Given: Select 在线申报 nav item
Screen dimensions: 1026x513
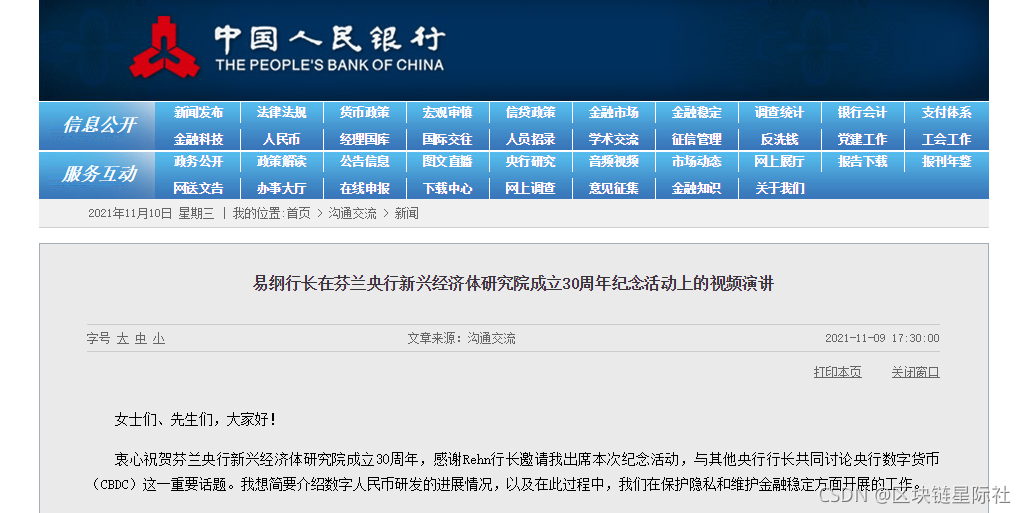Looking at the screenshot, I should 364,188.
